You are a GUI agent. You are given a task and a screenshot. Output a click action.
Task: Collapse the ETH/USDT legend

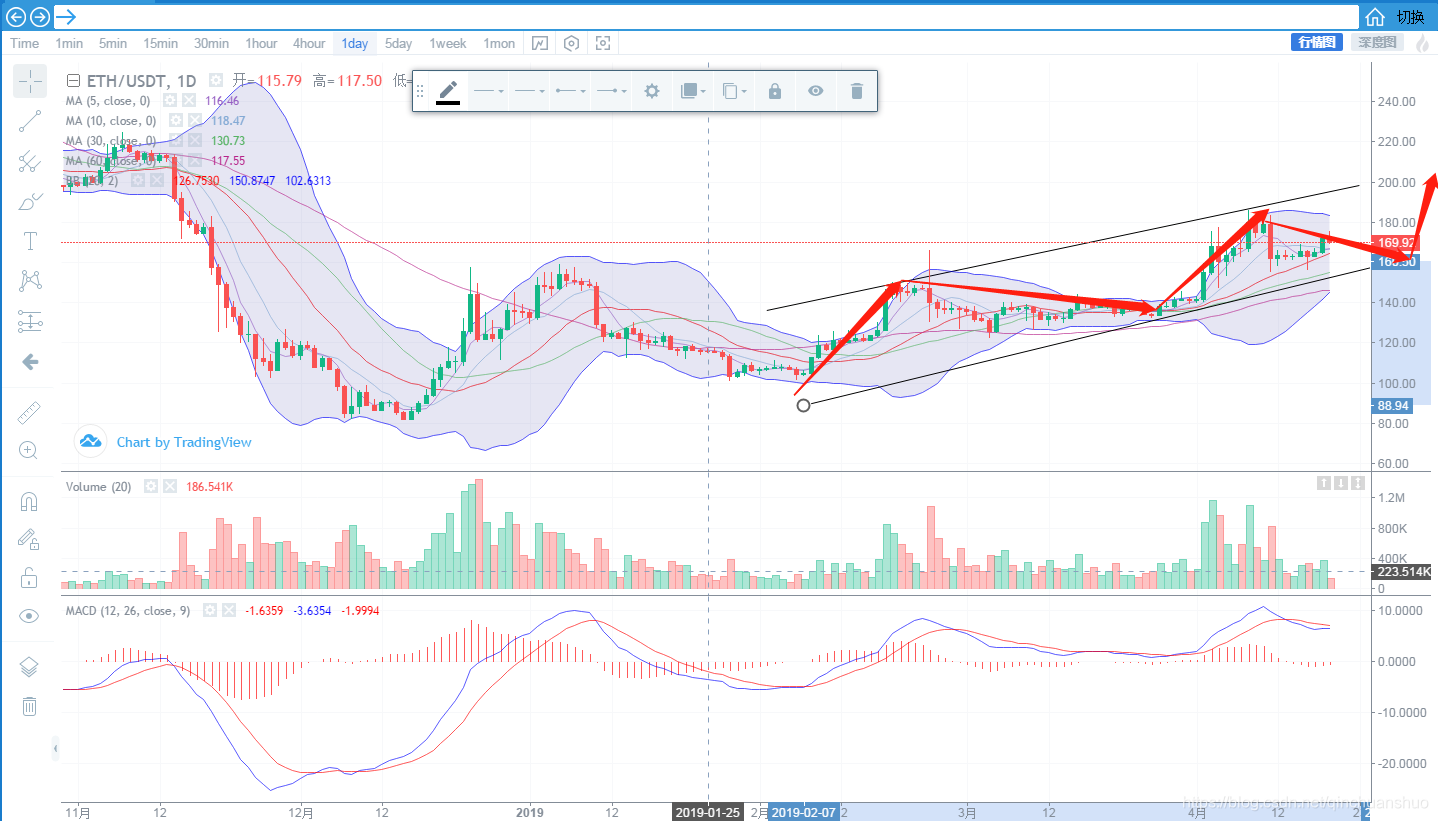click(x=72, y=81)
